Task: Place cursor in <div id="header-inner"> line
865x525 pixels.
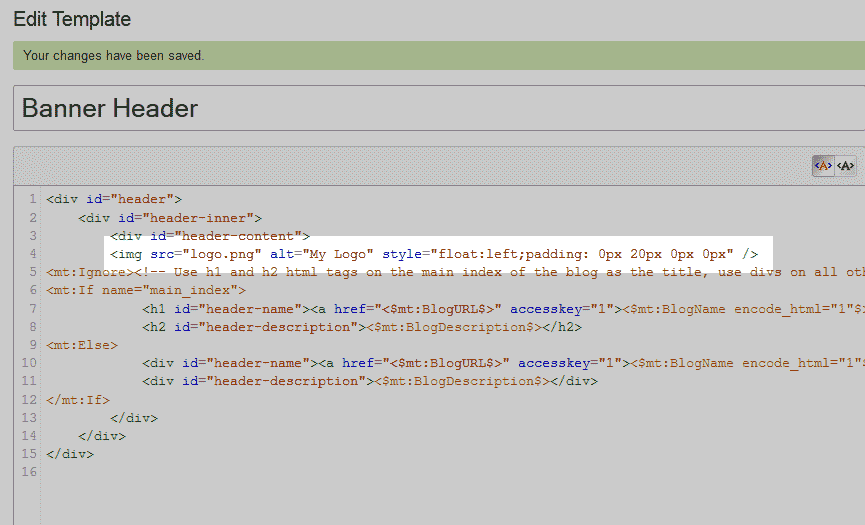Action: coord(170,218)
